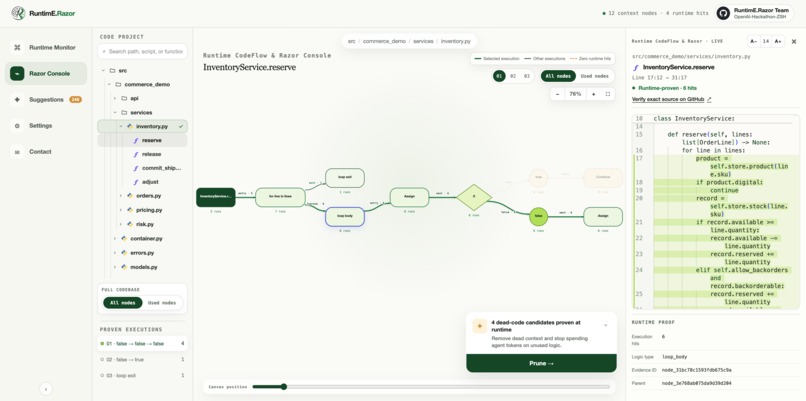
Task: Expand the orders.py chevron
Action: click(121, 196)
